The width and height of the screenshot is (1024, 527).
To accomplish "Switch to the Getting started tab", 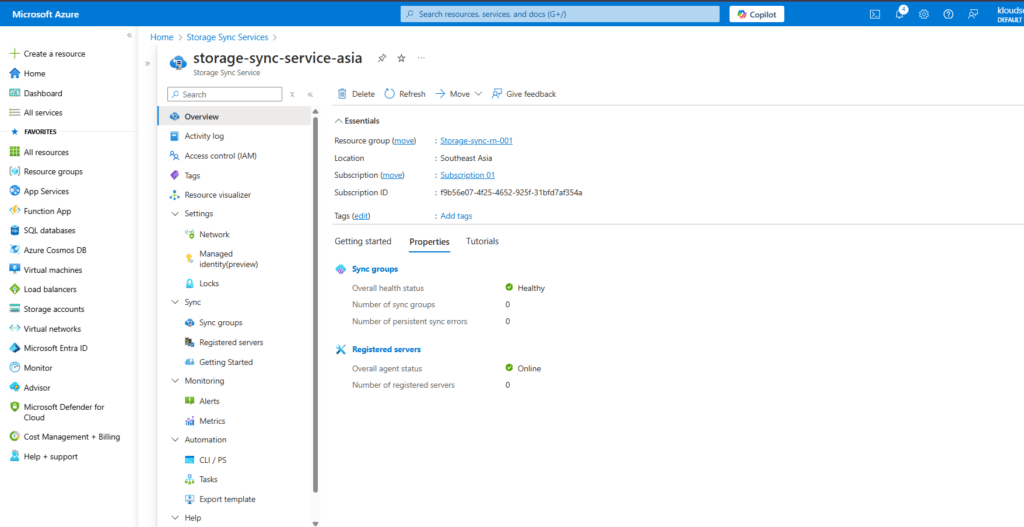I will pos(363,241).
